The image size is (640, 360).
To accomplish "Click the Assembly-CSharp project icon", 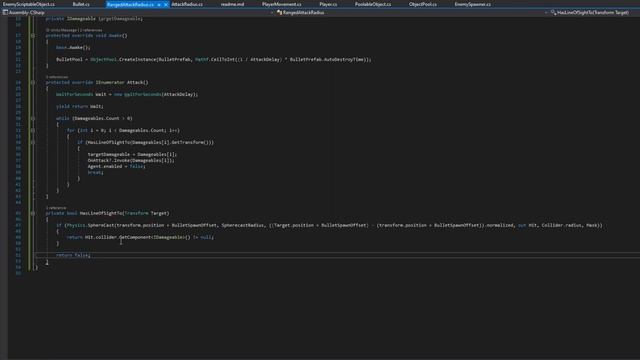I will click(x=5, y=13).
